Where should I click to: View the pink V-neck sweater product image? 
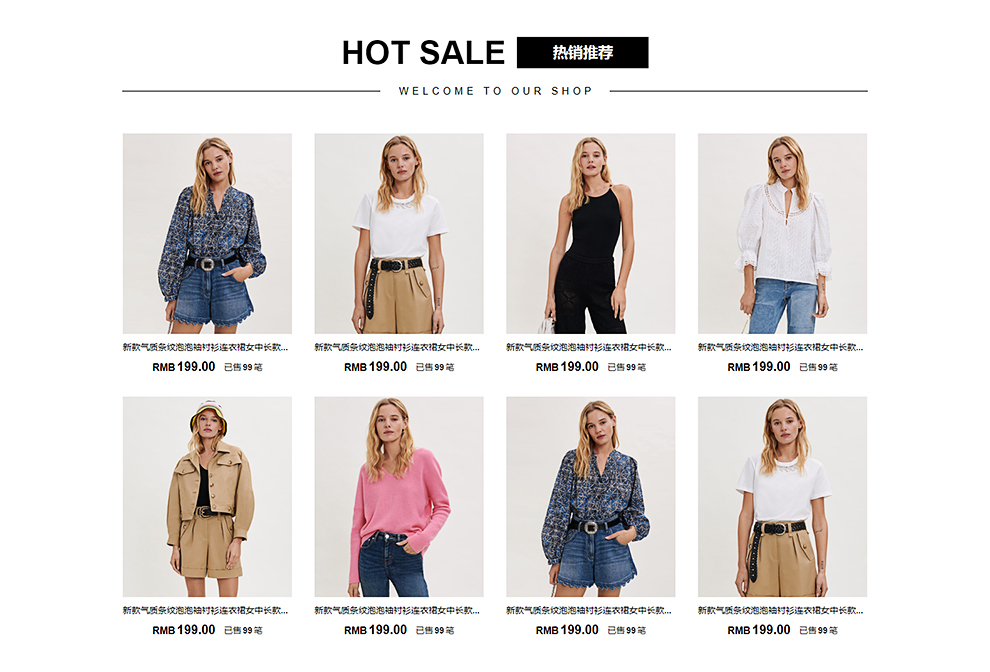click(x=399, y=496)
